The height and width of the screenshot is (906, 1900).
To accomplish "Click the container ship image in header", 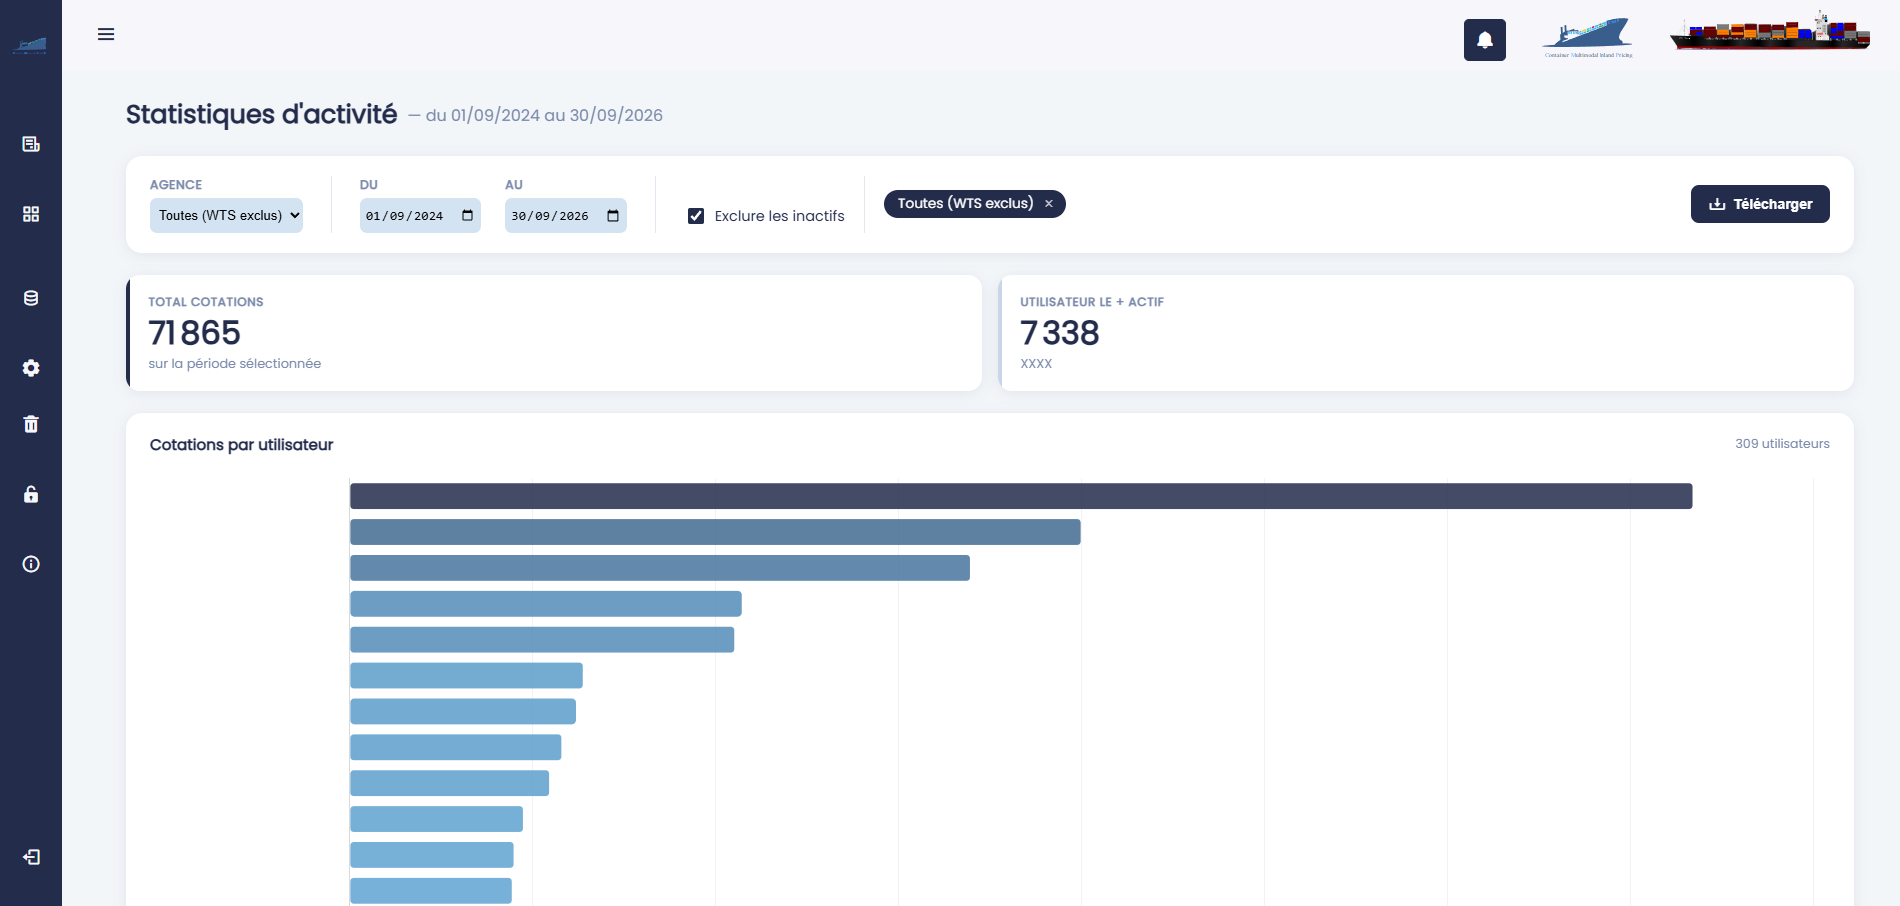I will 1770,31.
